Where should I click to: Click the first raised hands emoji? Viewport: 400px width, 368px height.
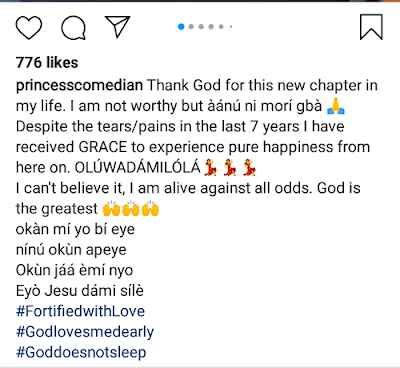(111, 209)
